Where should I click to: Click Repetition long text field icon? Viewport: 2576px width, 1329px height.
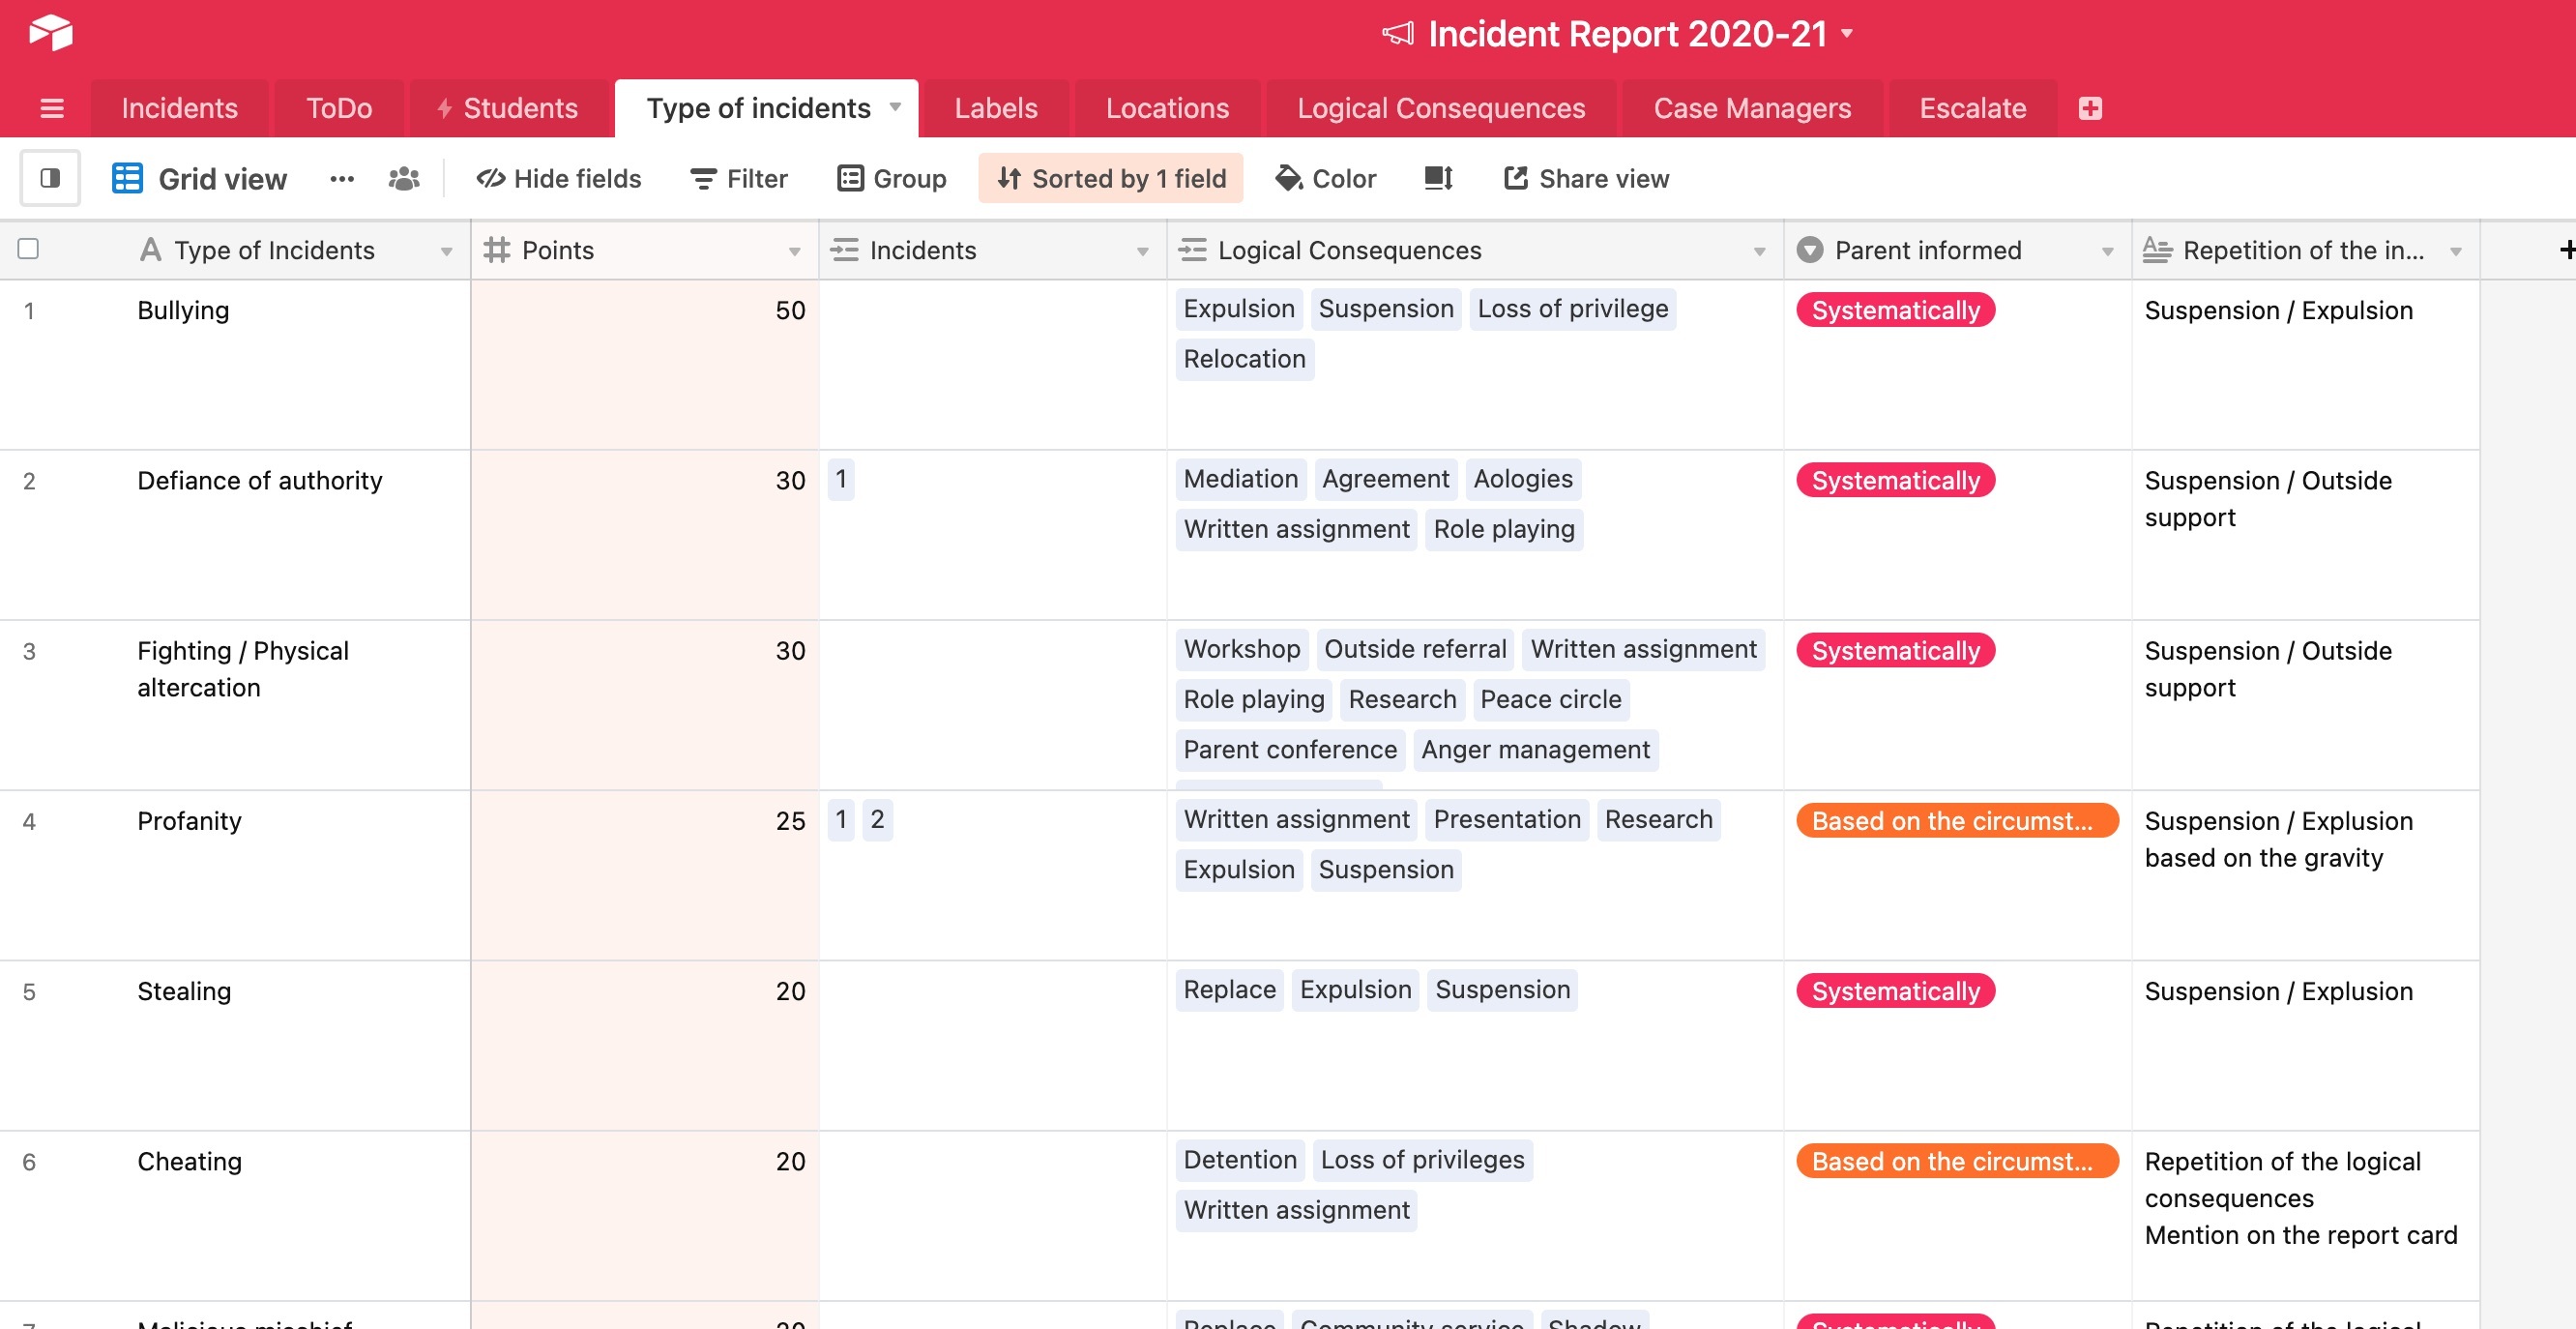pos(2157,250)
